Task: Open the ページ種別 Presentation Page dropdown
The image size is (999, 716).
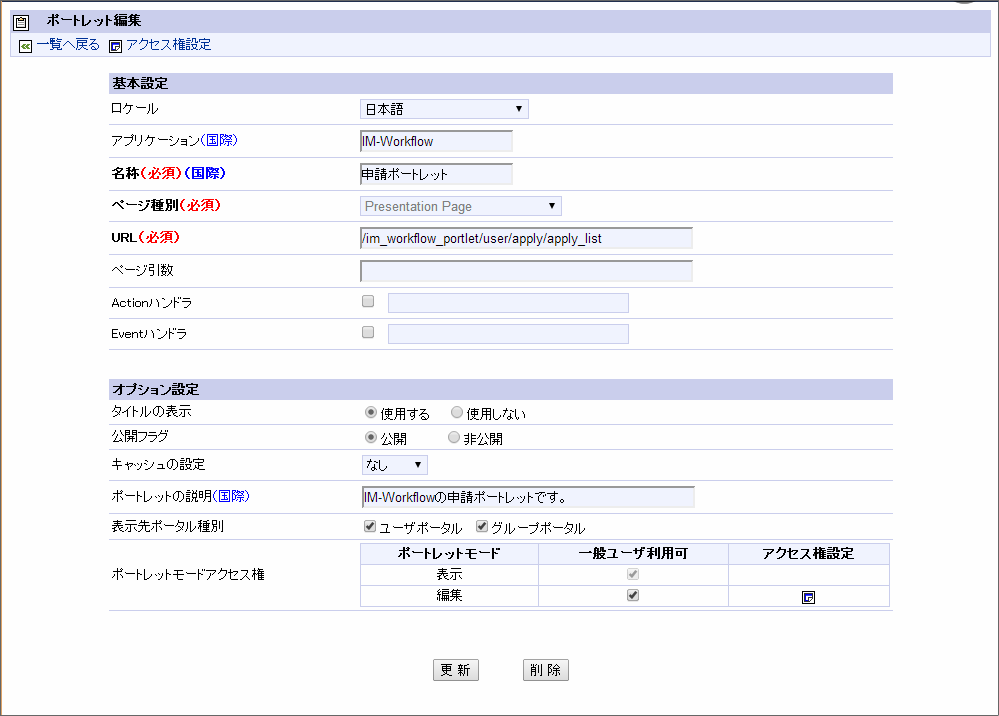Action: point(461,206)
